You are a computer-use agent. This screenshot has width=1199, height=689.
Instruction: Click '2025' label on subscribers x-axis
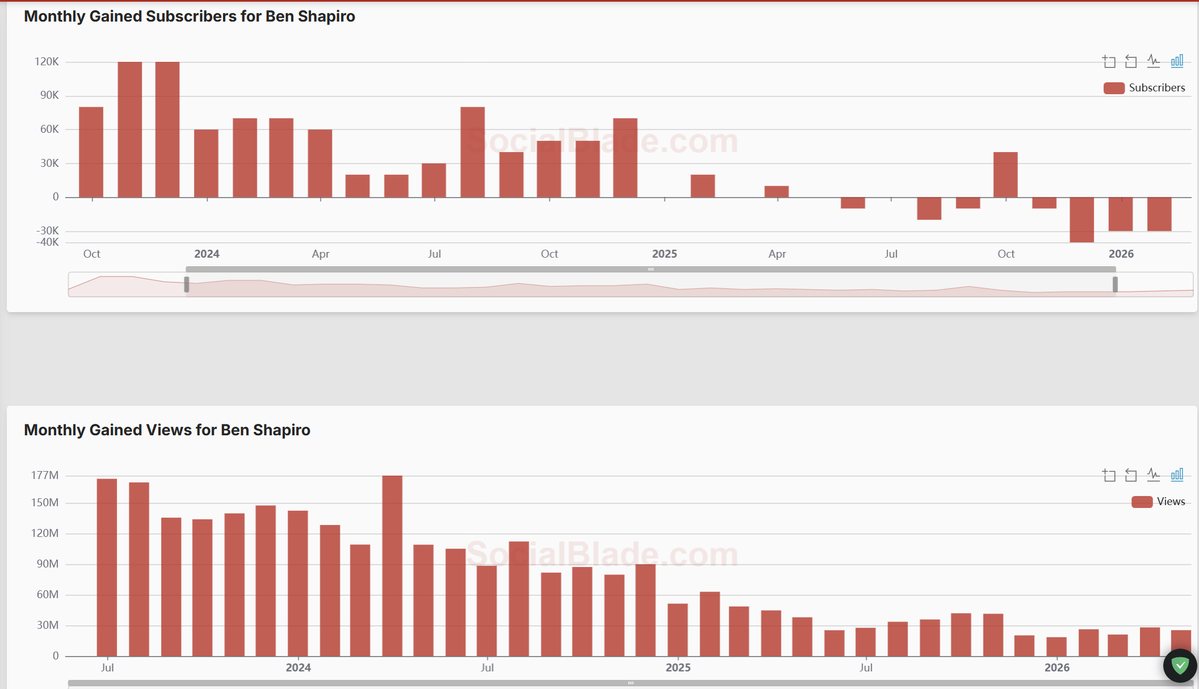tap(664, 254)
